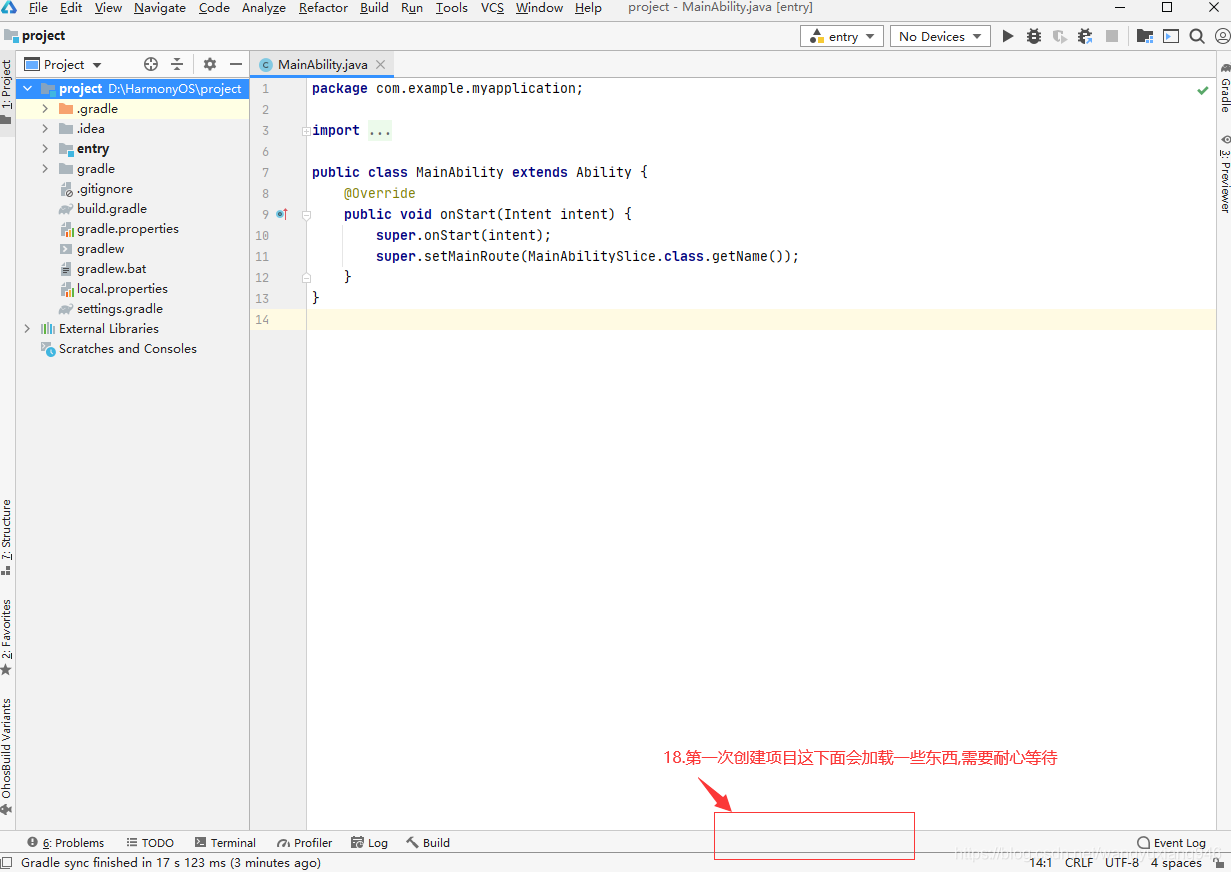Expand the .gradle folder
Screen dimensions: 1231x872
pyautogui.click(x=45, y=108)
